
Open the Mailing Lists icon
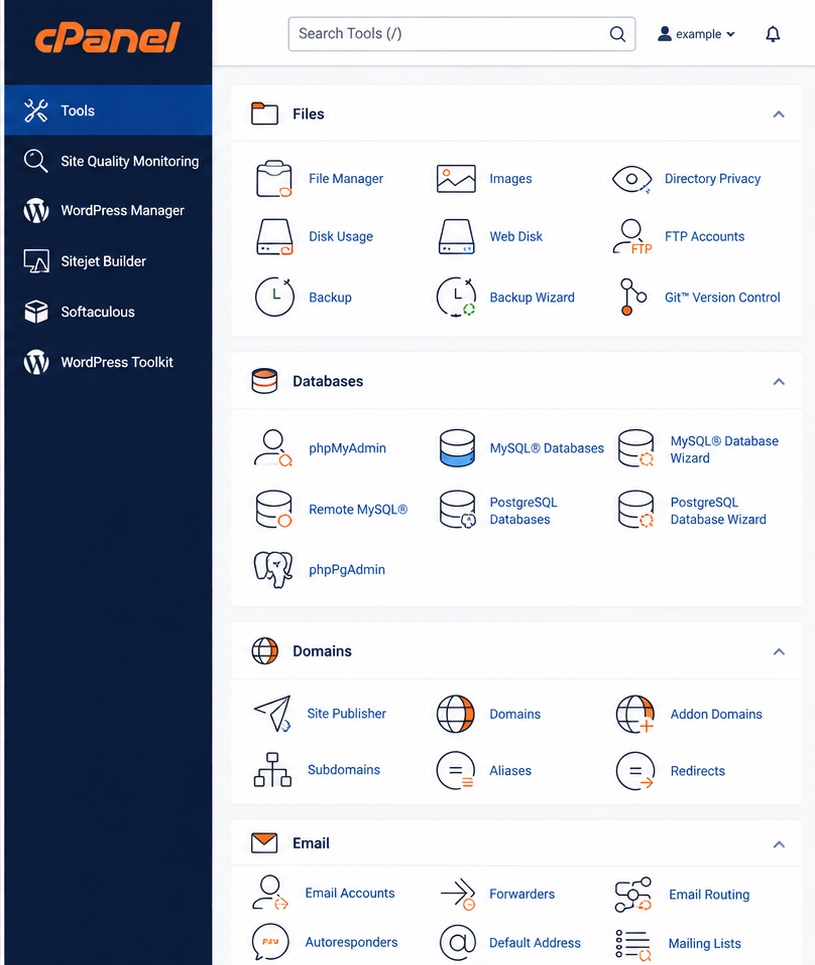[633, 944]
